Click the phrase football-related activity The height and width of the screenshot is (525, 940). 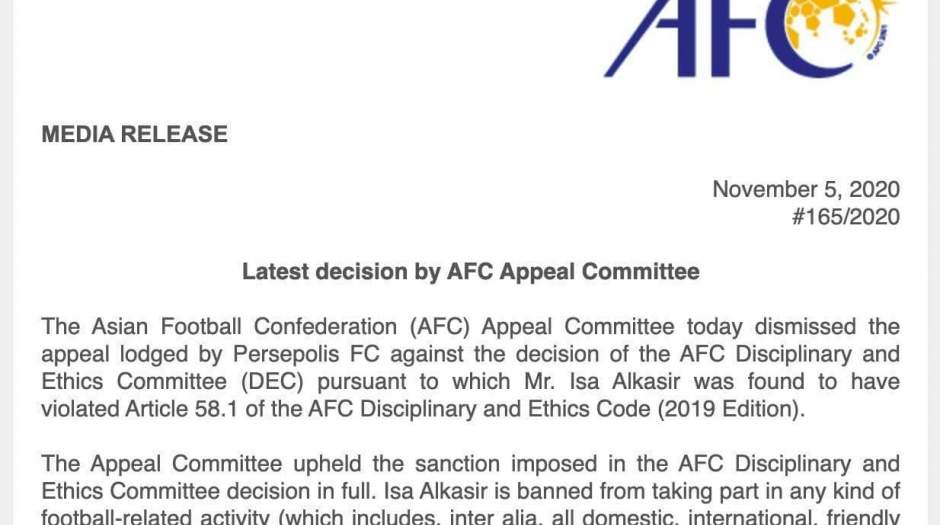point(156,517)
